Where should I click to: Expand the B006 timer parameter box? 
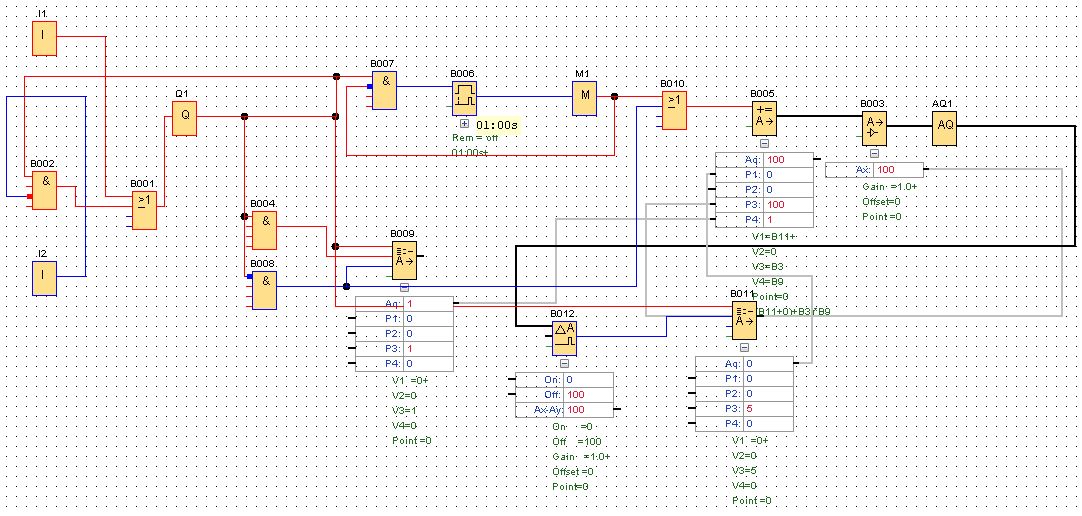464,123
